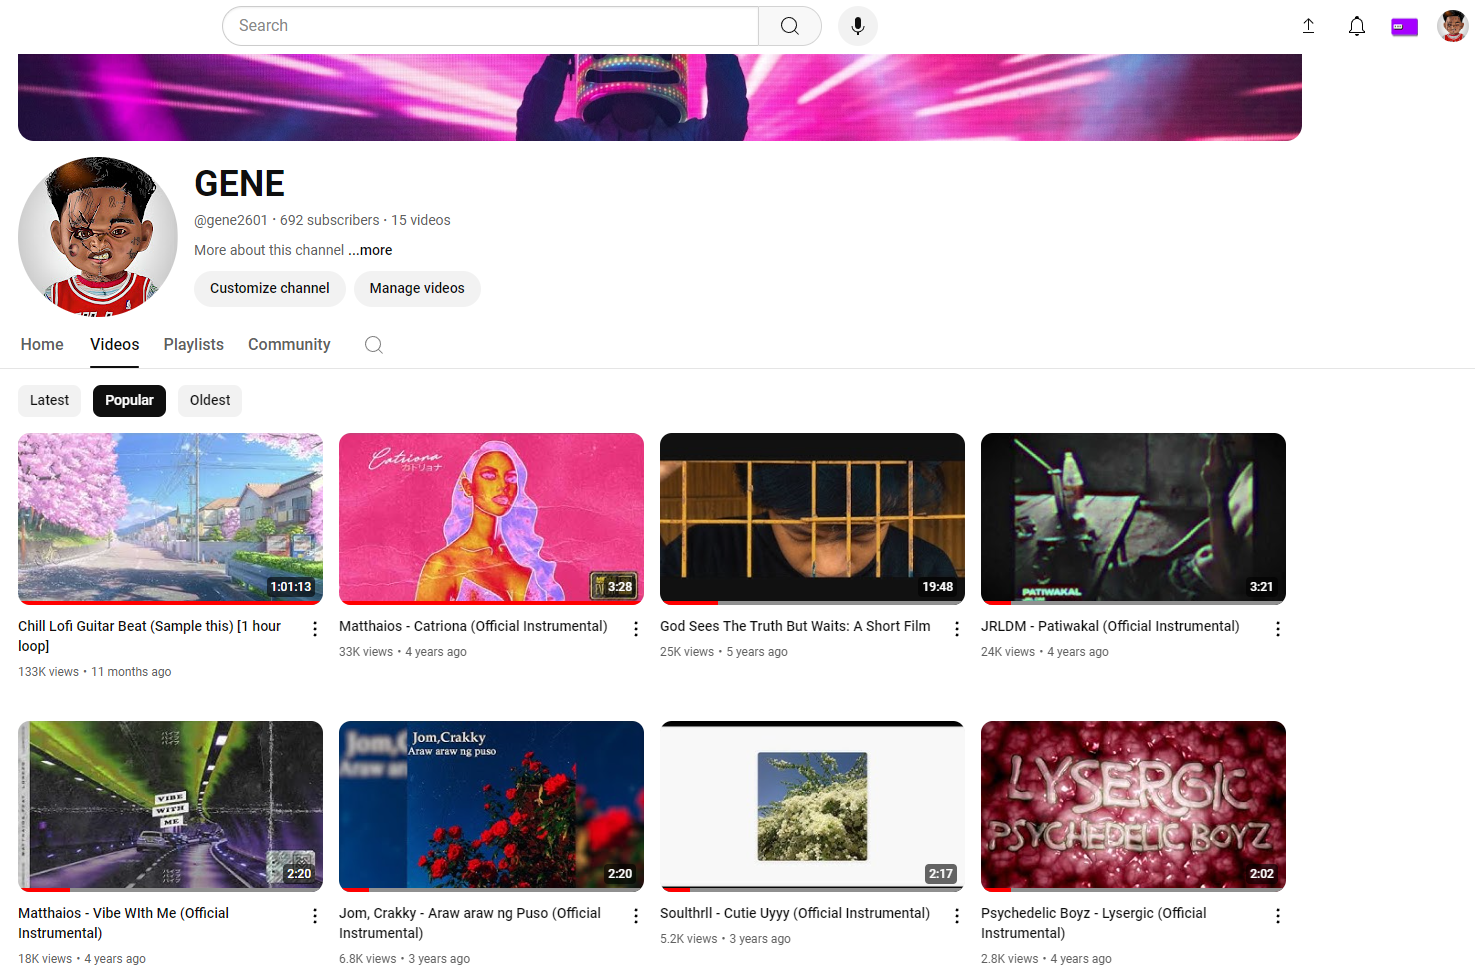The width and height of the screenshot is (1475, 980).
Task: Play the cherry blossom lofi thumbnail
Action: [x=170, y=519]
